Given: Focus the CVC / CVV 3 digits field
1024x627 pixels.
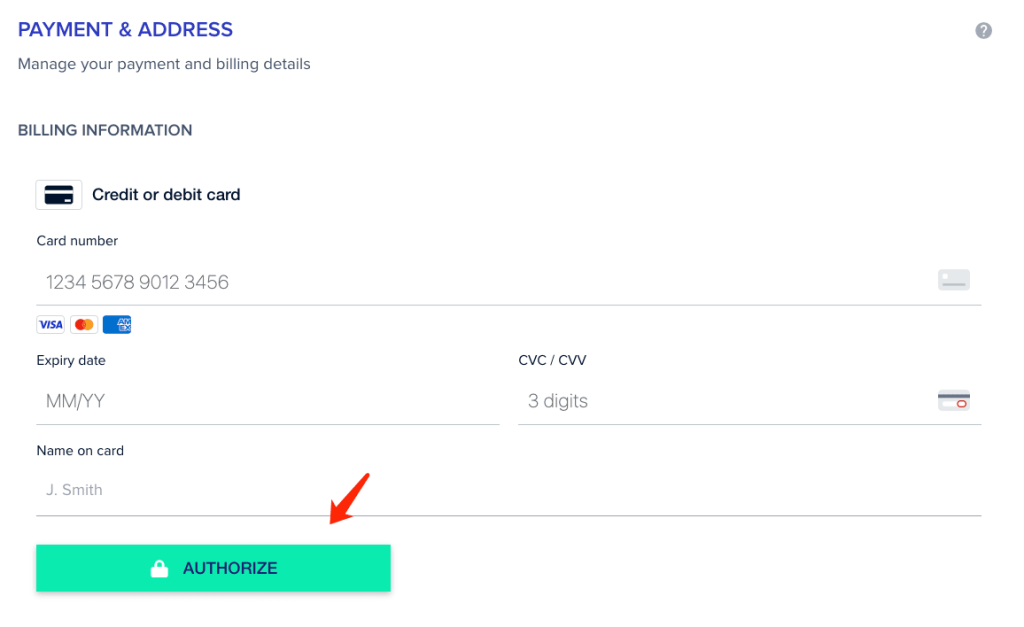Looking at the screenshot, I should 750,401.
